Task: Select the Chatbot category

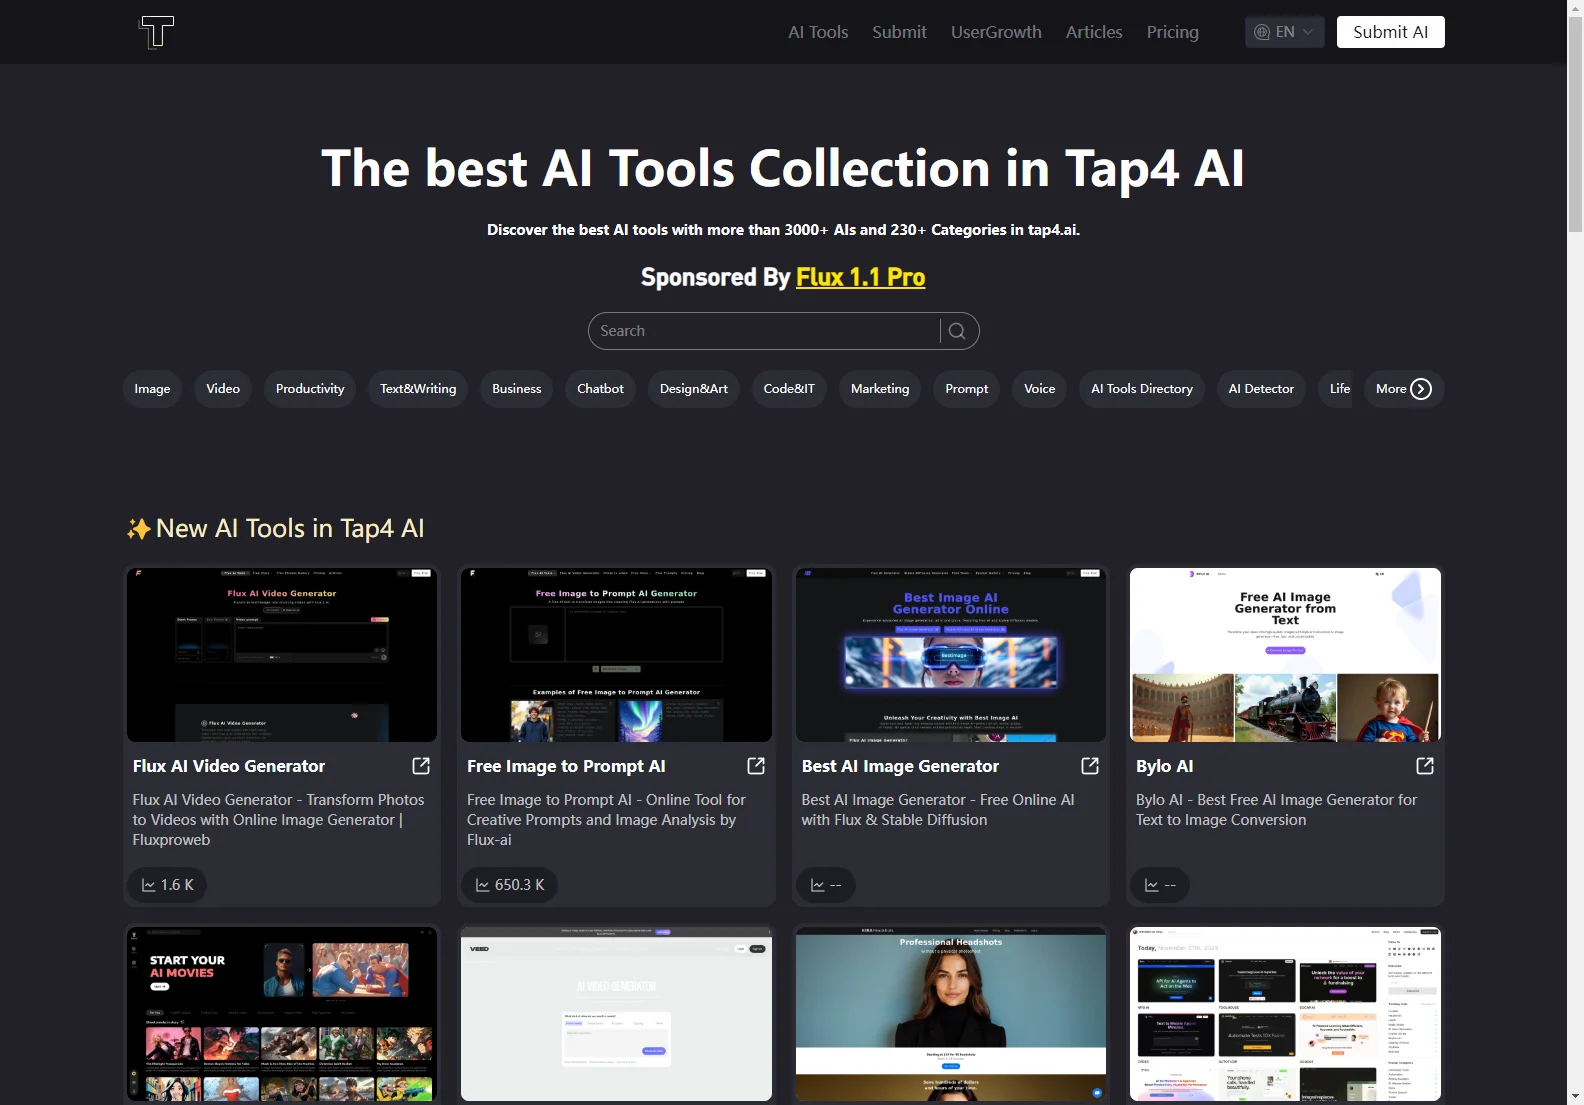Action: click(600, 389)
